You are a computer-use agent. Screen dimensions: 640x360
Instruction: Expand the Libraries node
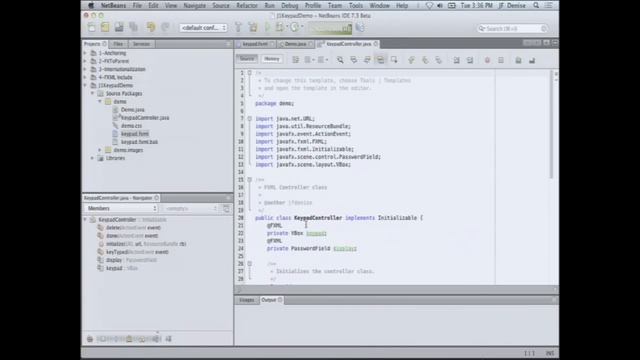click(x=93, y=158)
